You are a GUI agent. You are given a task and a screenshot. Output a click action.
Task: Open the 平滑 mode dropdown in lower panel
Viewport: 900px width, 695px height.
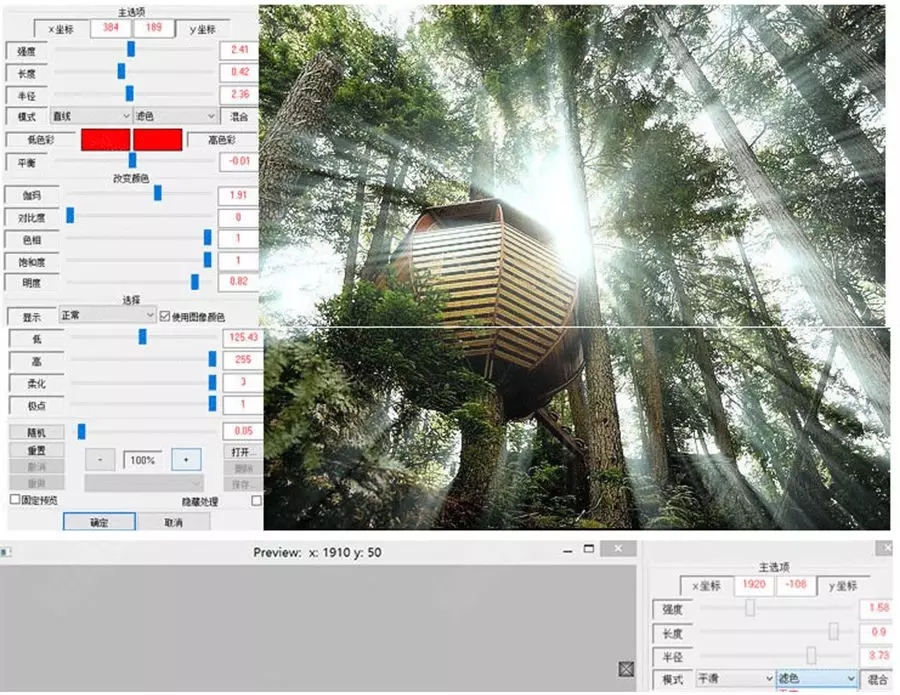tap(735, 678)
